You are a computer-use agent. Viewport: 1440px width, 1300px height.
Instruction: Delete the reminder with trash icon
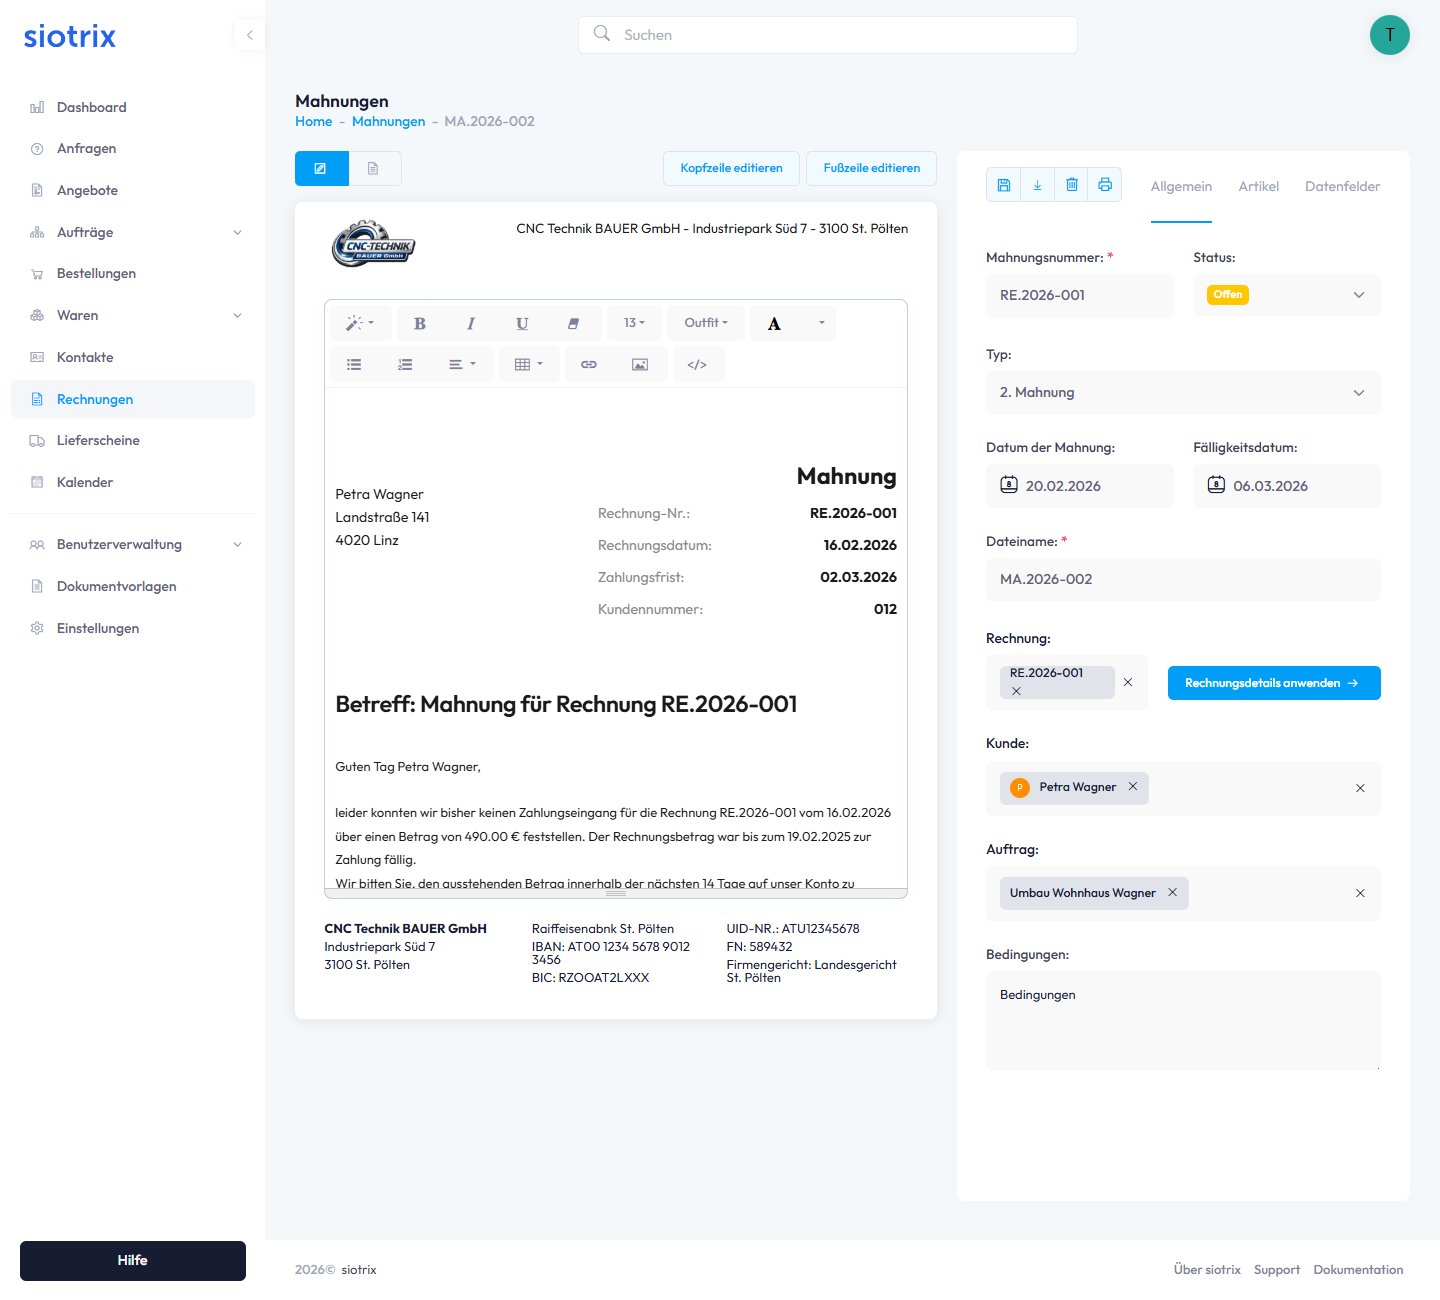[x=1071, y=185]
